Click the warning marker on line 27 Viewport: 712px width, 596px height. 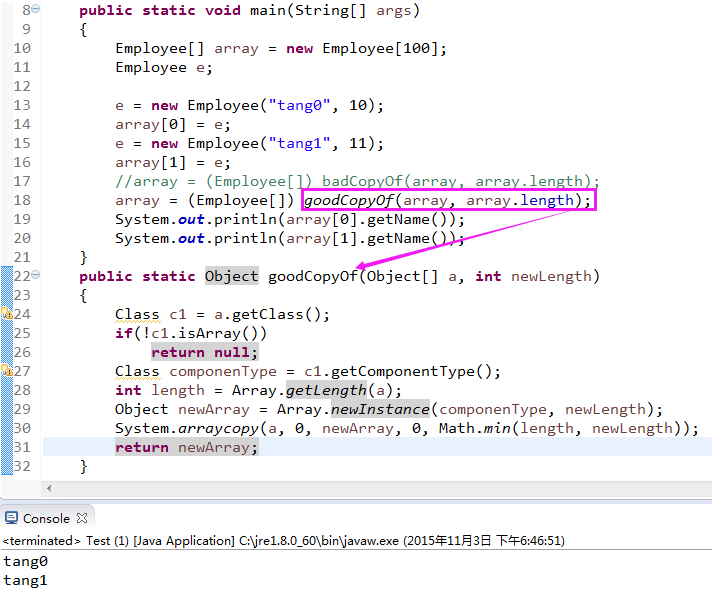point(6,370)
